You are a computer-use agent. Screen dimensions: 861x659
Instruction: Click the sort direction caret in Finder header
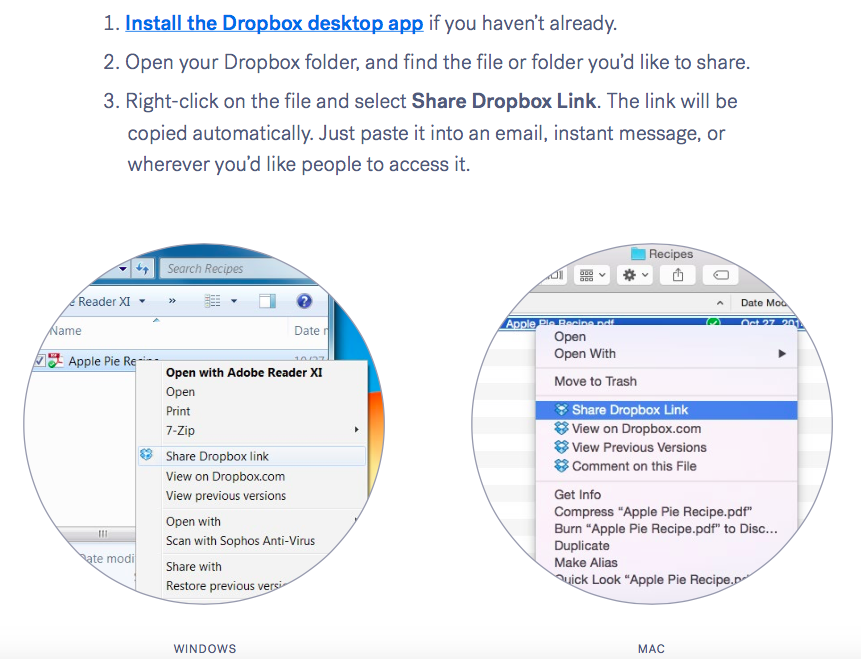point(720,303)
